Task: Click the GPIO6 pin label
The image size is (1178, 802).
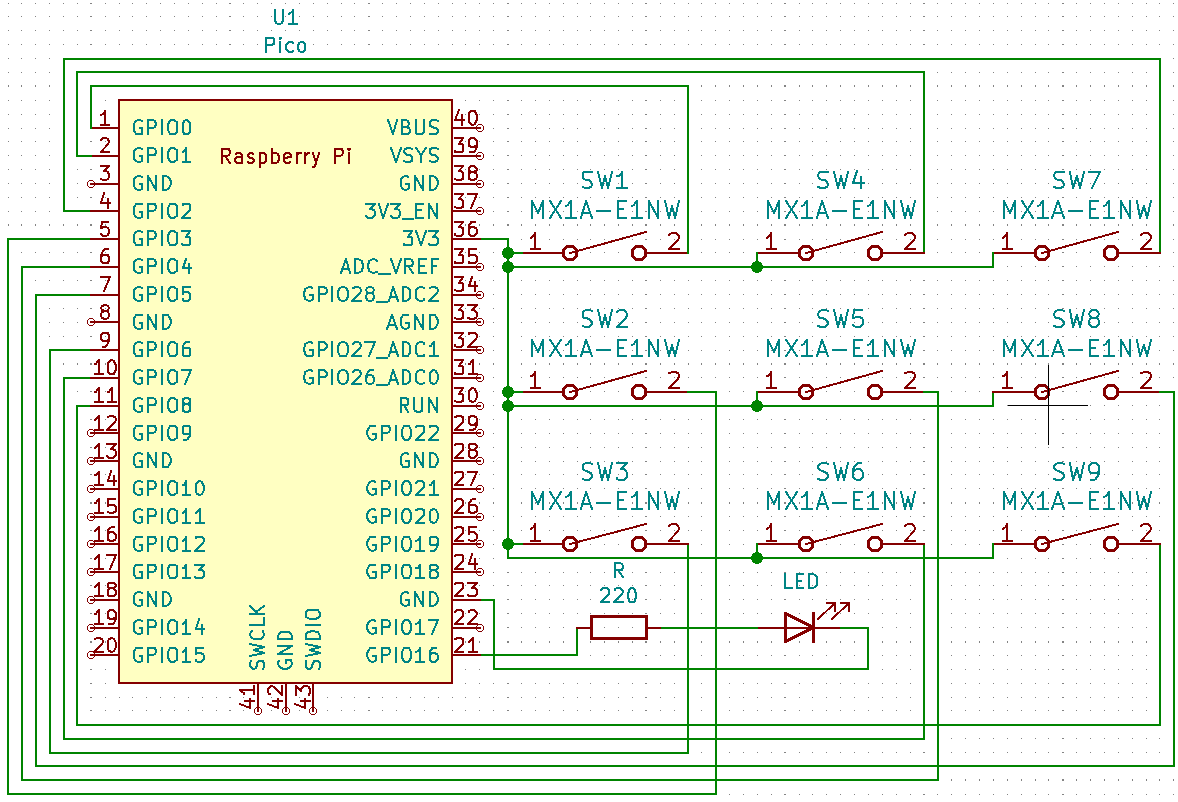Action: pos(162,350)
